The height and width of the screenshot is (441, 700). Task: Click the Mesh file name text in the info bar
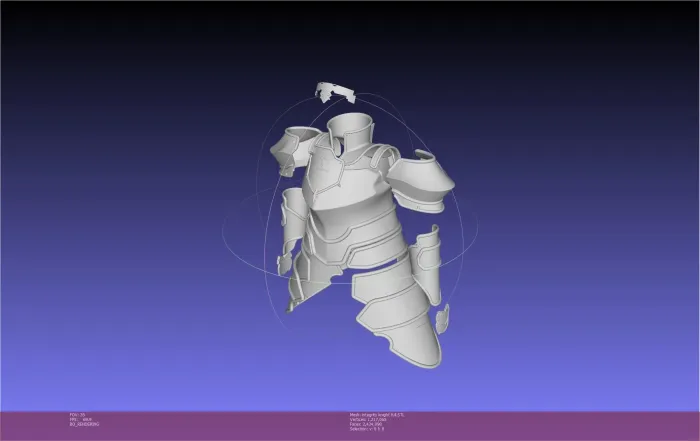pyautogui.click(x=377, y=415)
